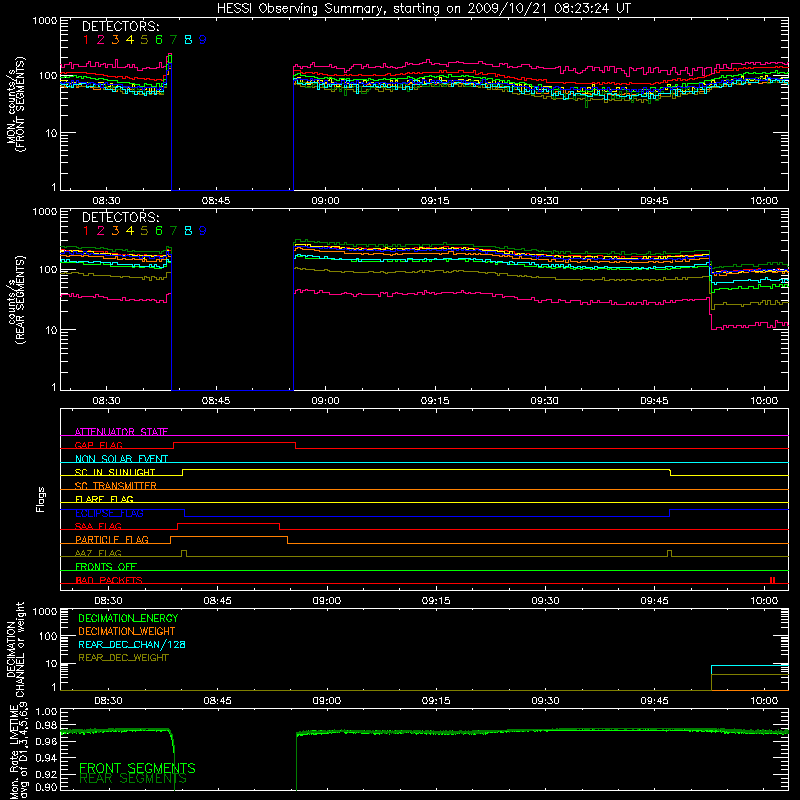The height and width of the screenshot is (800, 800).
Task: Click the REAR SEGMENTS livetime legend text
Action: pyautogui.click(x=133, y=779)
